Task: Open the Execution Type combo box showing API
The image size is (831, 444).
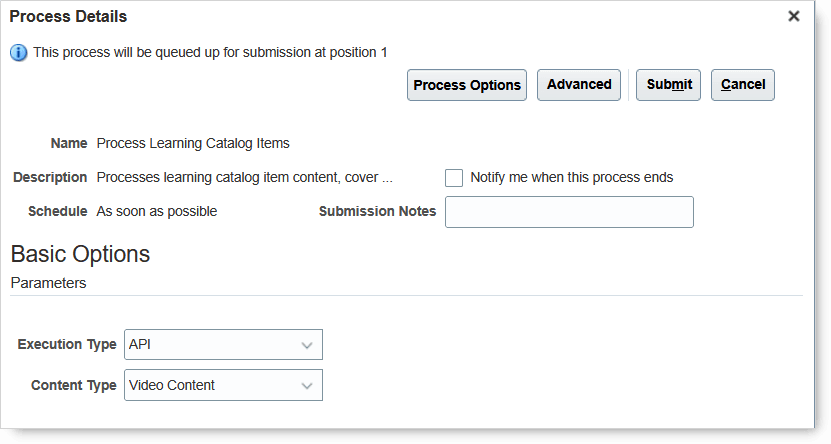Action: click(x=212, y=344)
